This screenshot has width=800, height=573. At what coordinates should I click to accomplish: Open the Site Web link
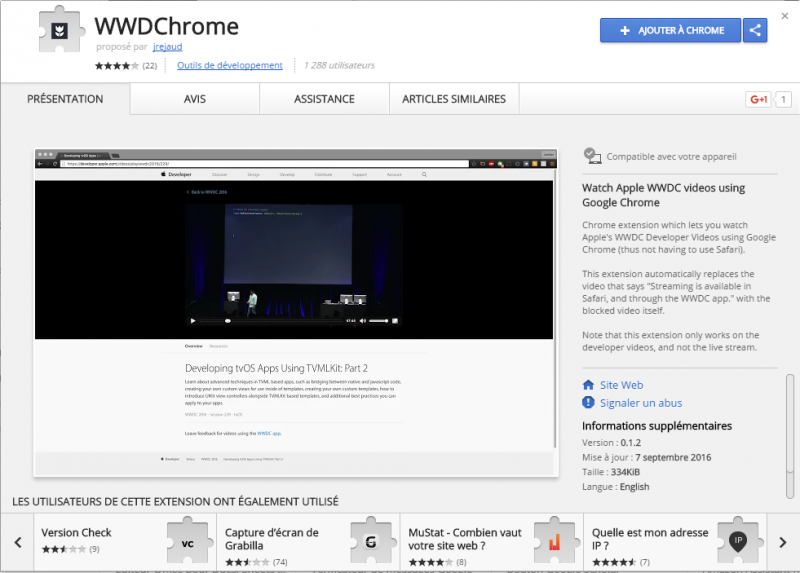[x=621, y=385]
